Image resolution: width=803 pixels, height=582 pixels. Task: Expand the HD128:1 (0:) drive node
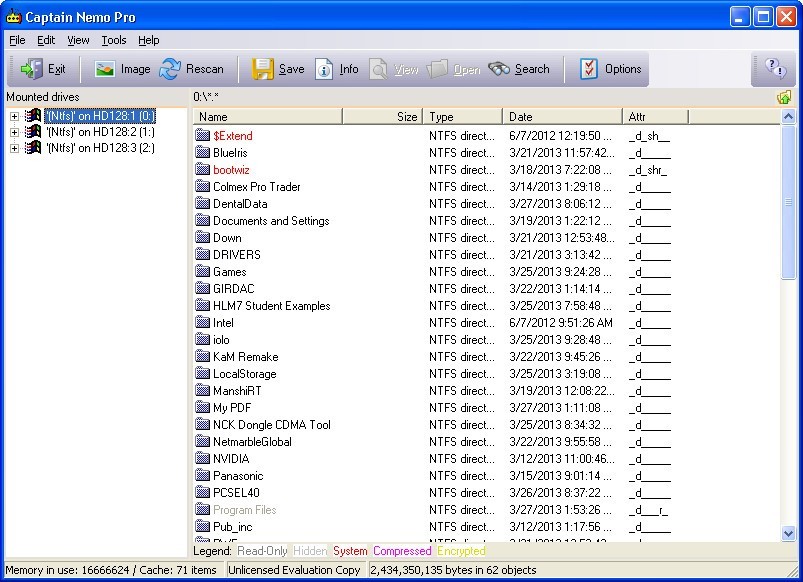pos(14,115)
